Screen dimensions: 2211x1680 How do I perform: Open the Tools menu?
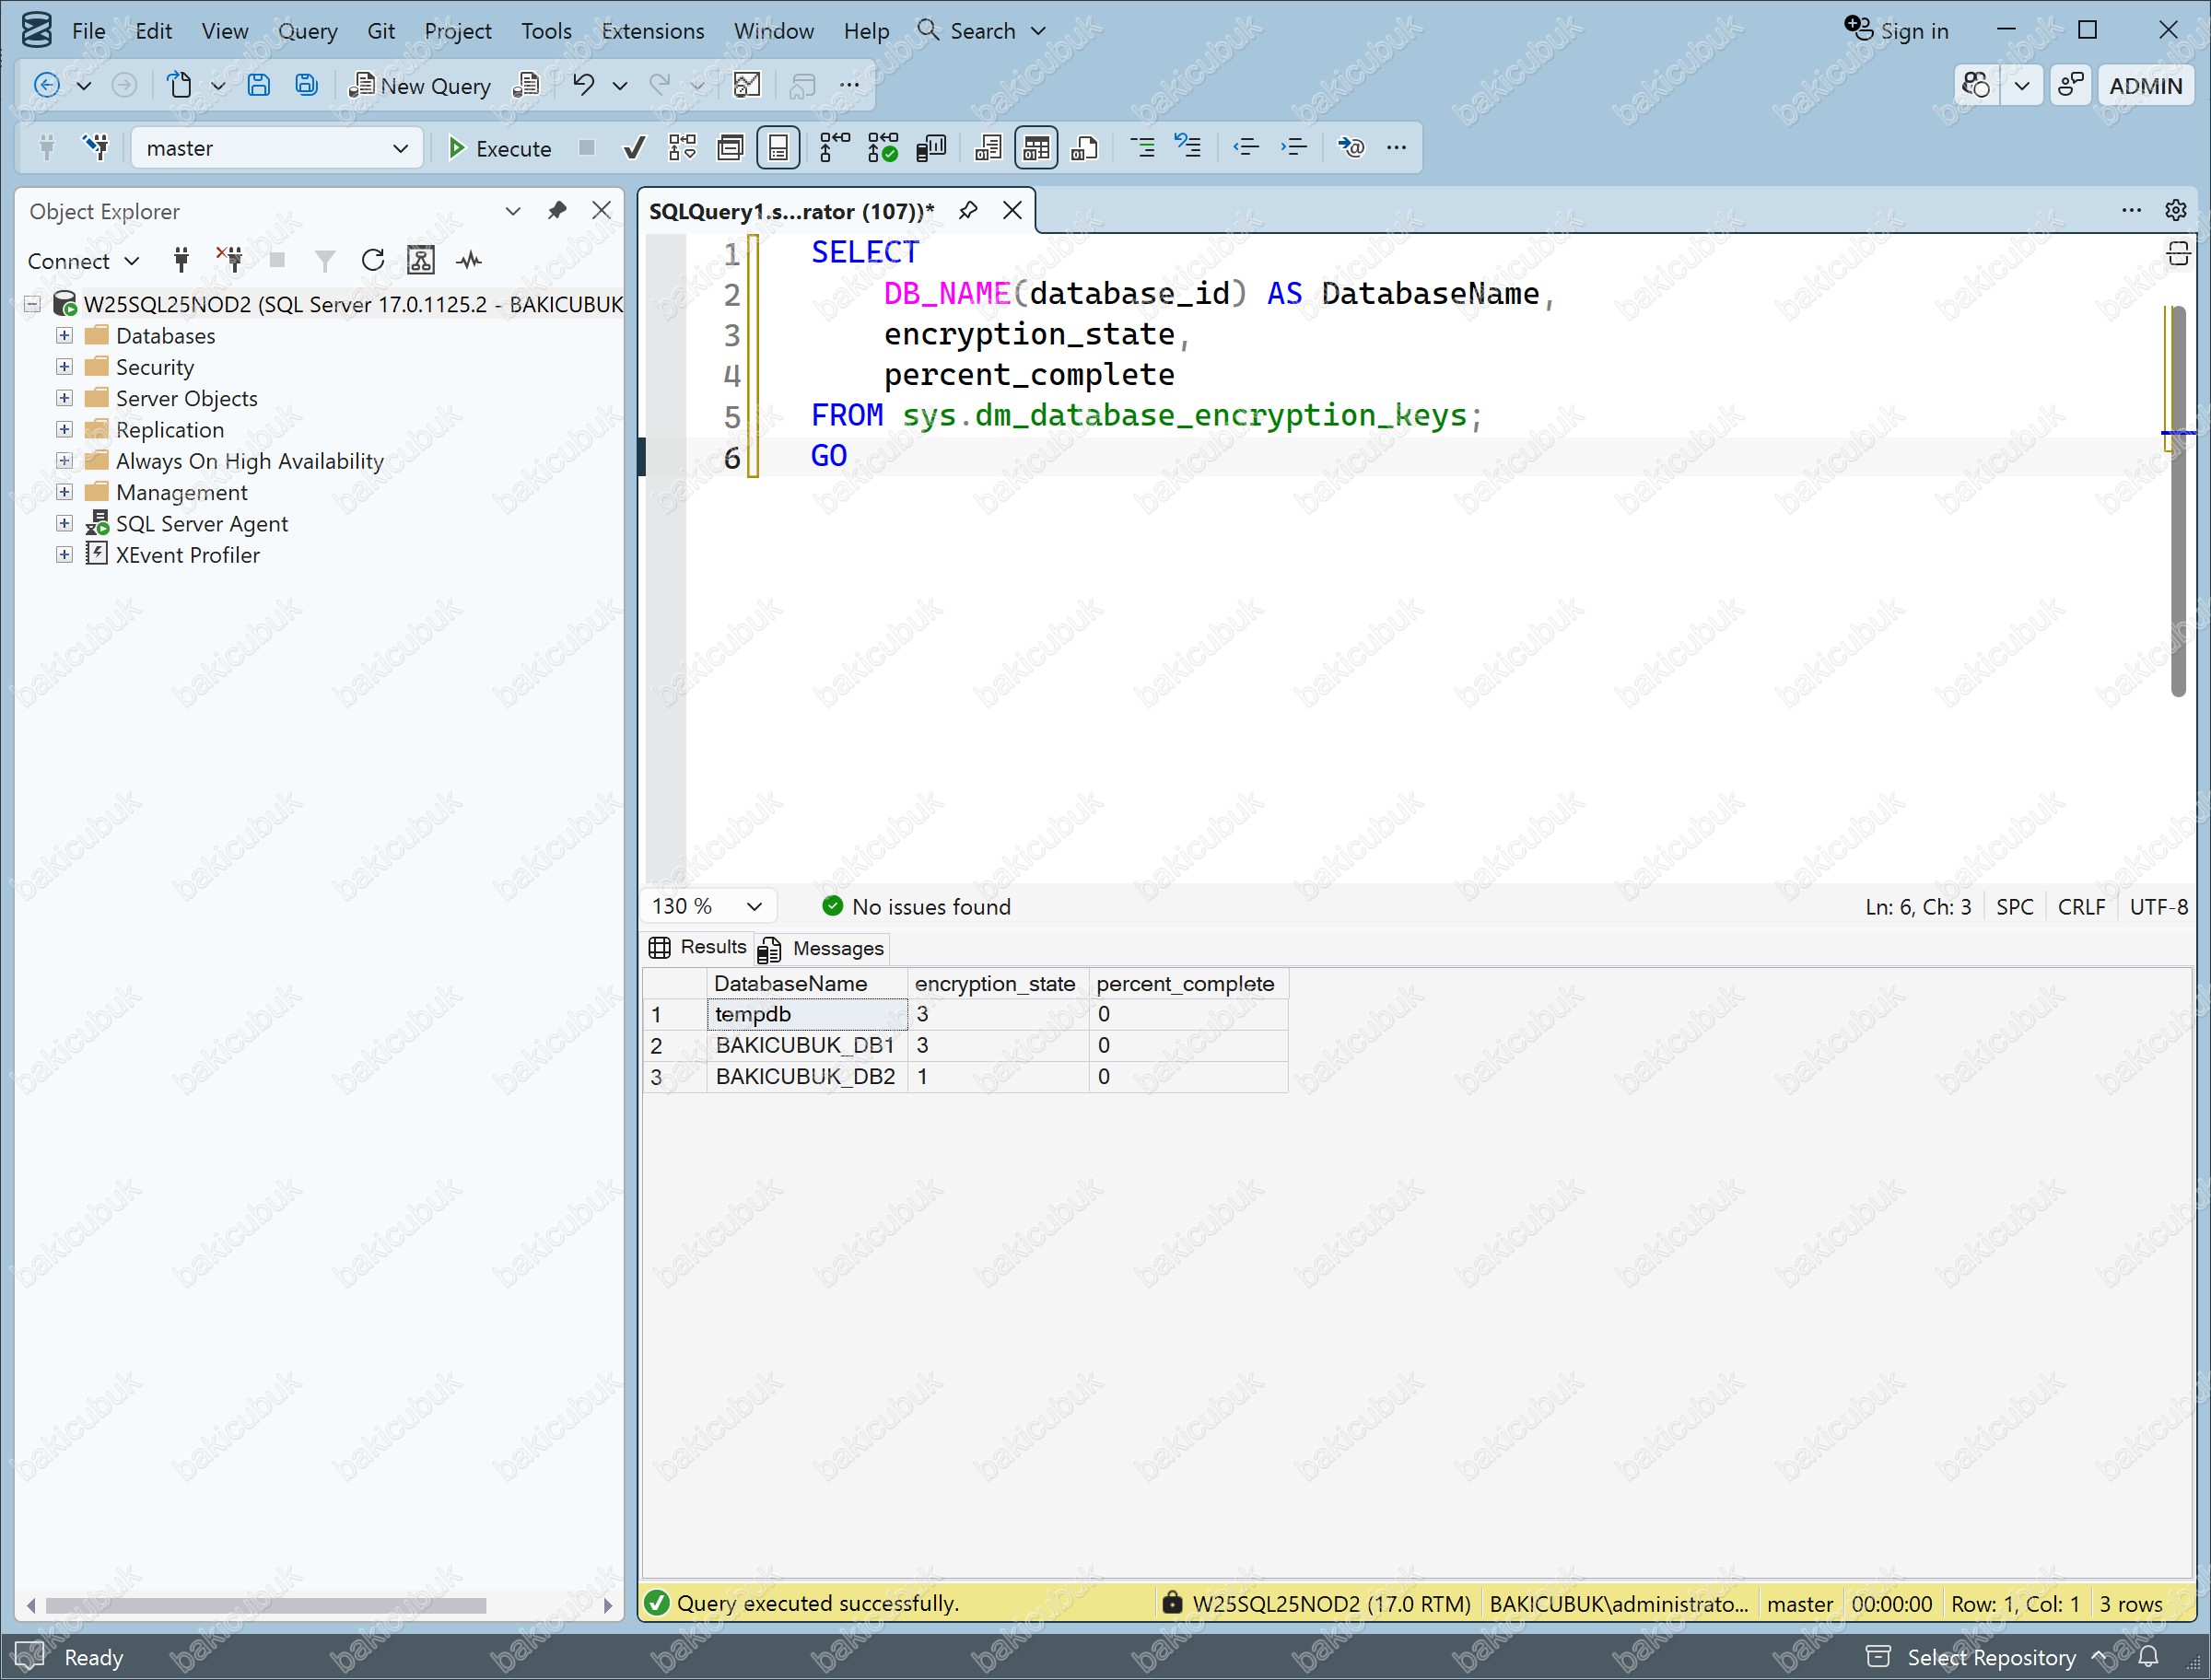[546, 31]
